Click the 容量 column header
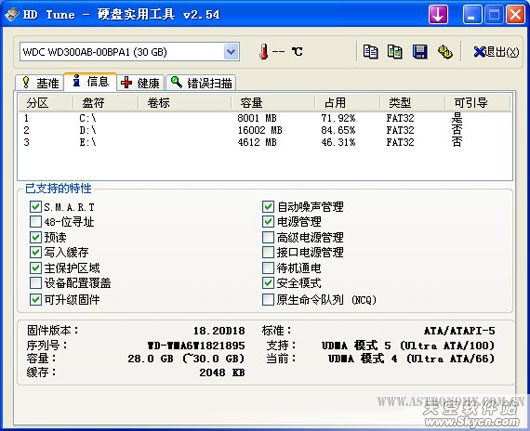Screen dimensions: 530x431 point(273,102)
